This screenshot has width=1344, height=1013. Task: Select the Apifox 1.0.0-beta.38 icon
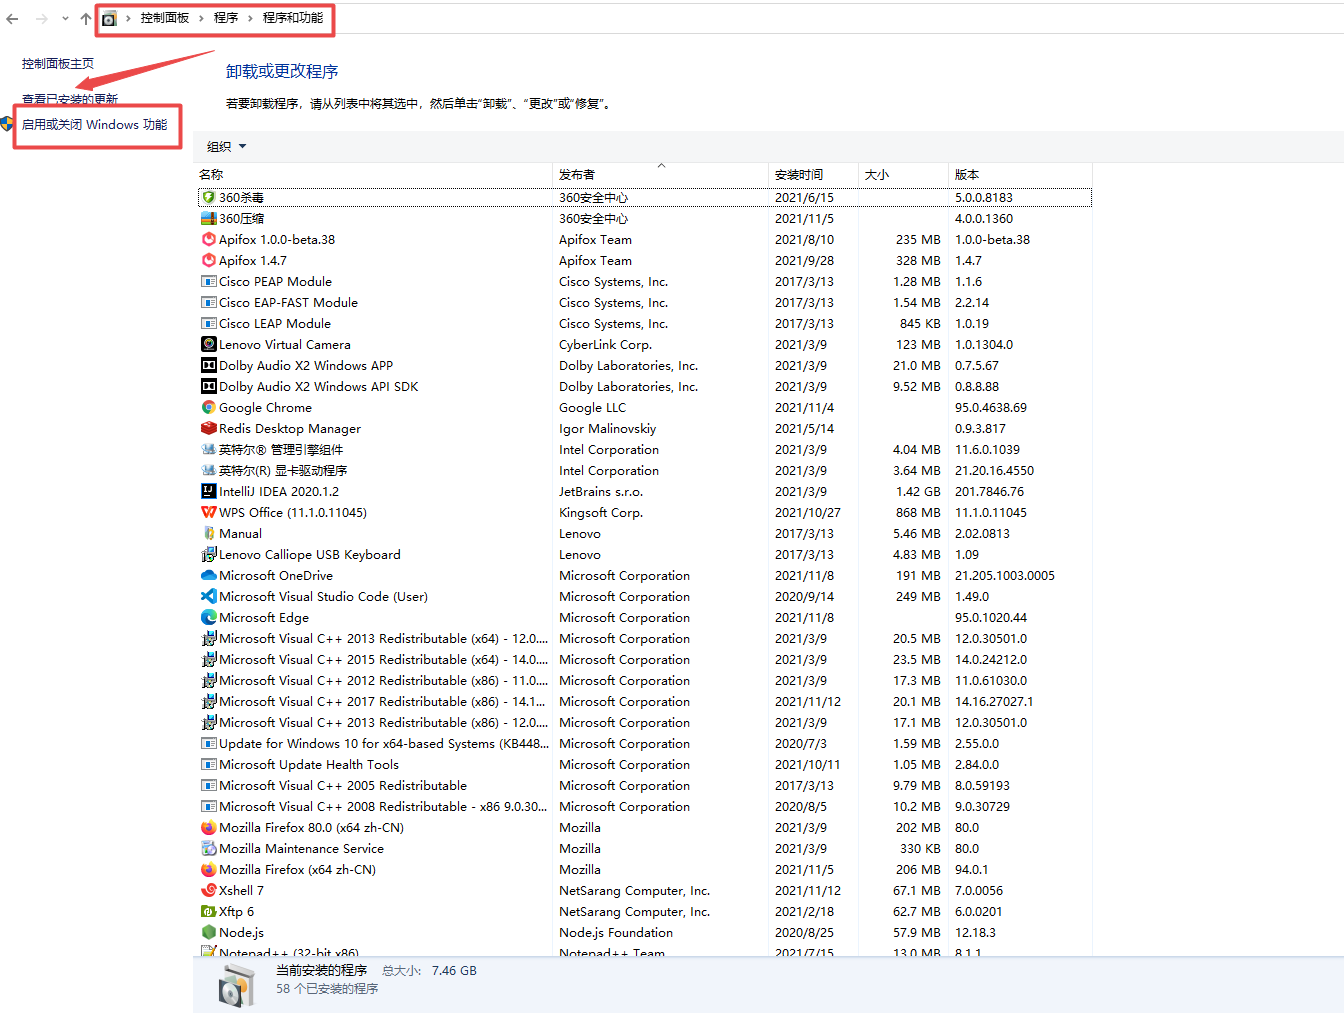pos(209,239)
